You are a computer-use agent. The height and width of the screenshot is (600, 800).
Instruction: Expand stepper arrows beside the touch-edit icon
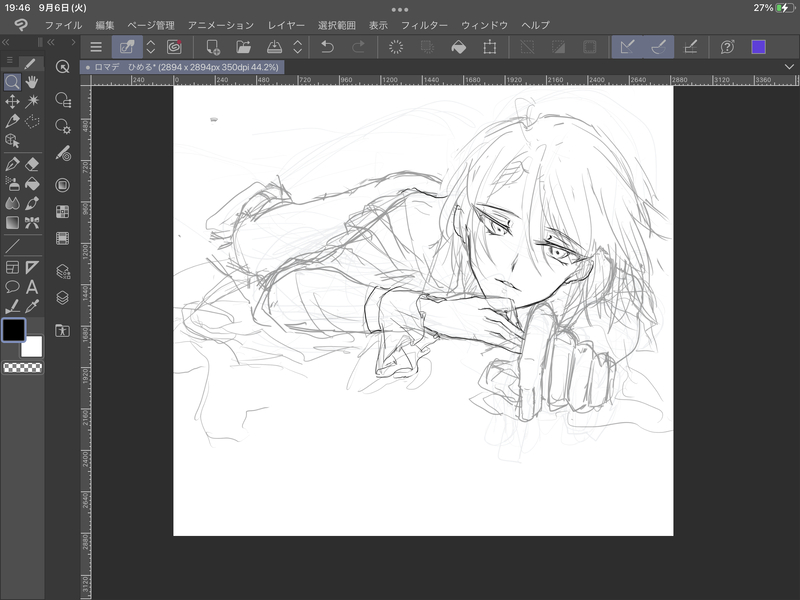(x=151, y=47)
